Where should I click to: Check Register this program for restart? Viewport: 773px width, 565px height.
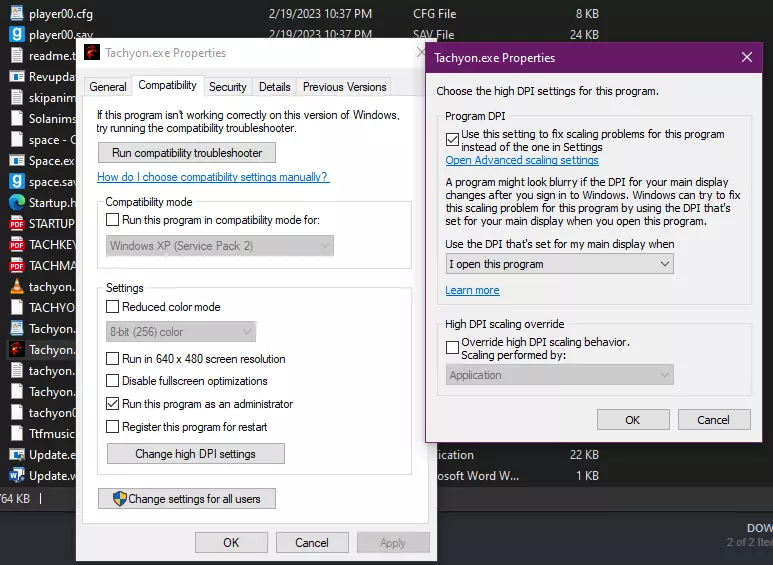(x=112, y=426)
